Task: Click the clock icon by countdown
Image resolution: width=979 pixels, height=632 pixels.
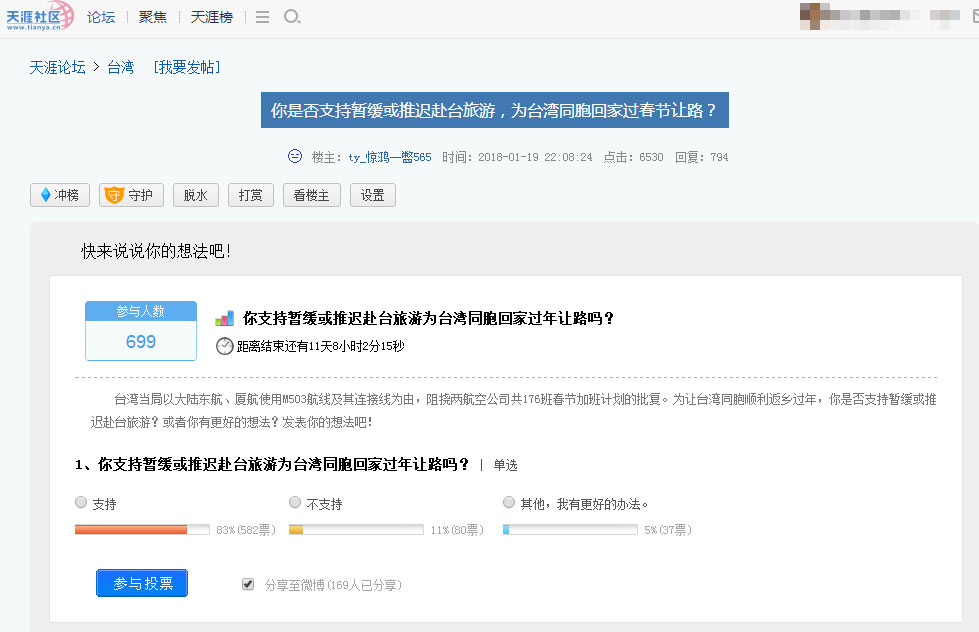Action: point(224,346)
